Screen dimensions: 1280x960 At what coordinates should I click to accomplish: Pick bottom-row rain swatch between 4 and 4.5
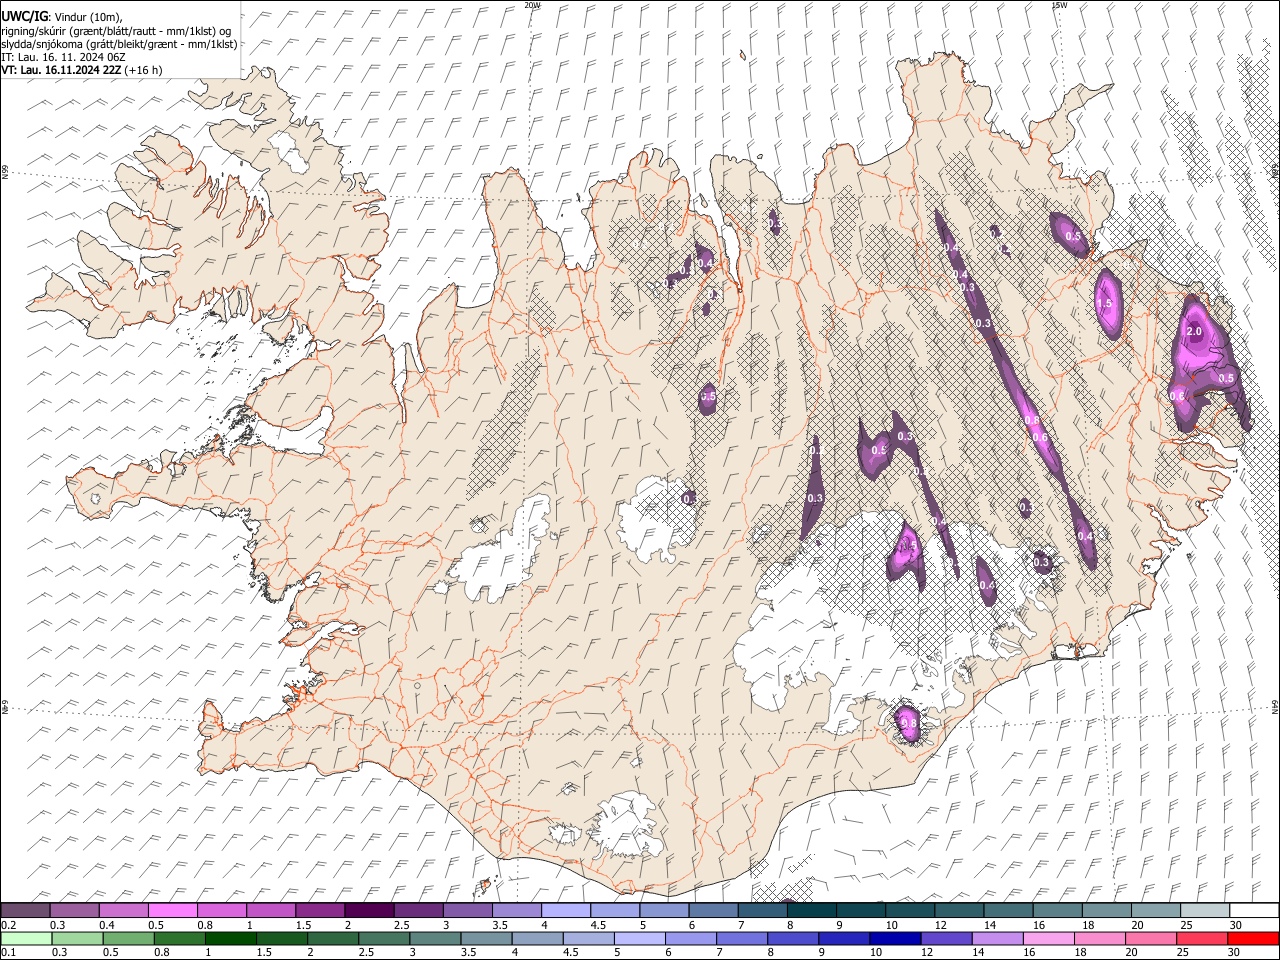click(x=538, y=938)
